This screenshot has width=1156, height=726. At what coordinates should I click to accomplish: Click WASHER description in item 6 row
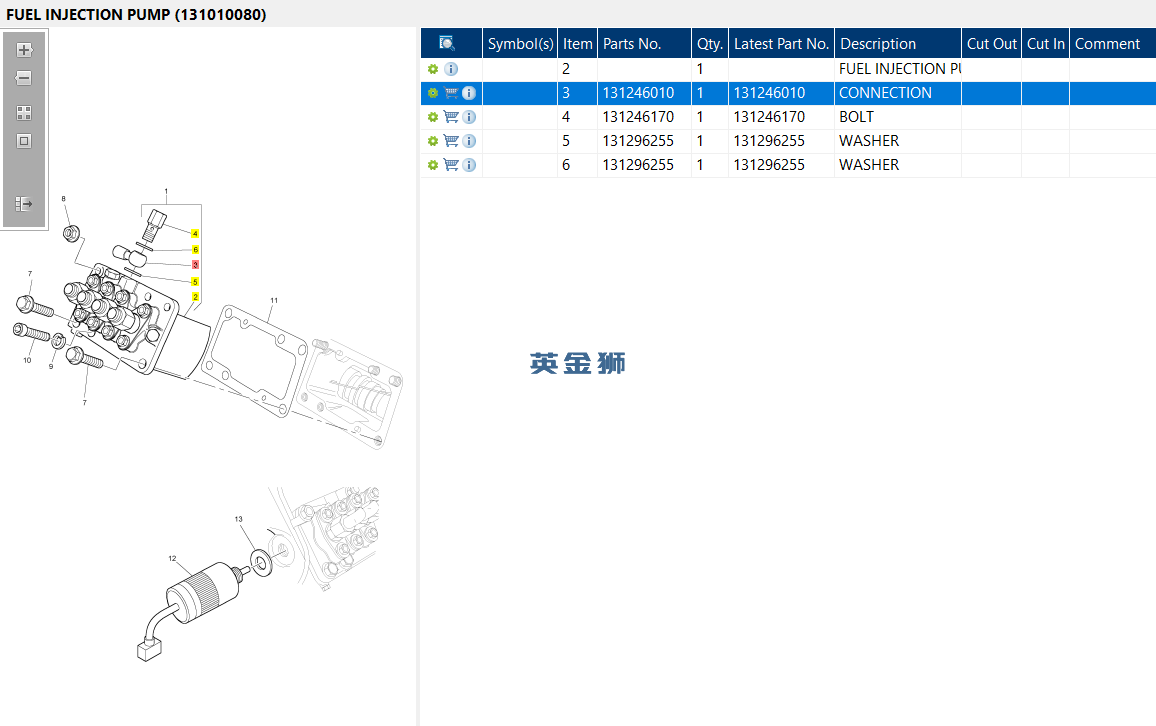click(898, 165)
